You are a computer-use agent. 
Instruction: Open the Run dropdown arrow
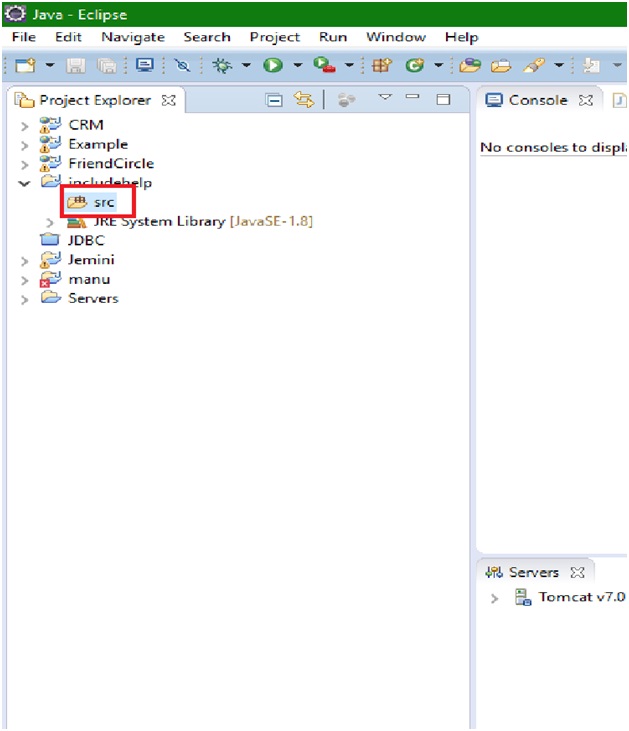pyautogui.click(x=297, y=65)
